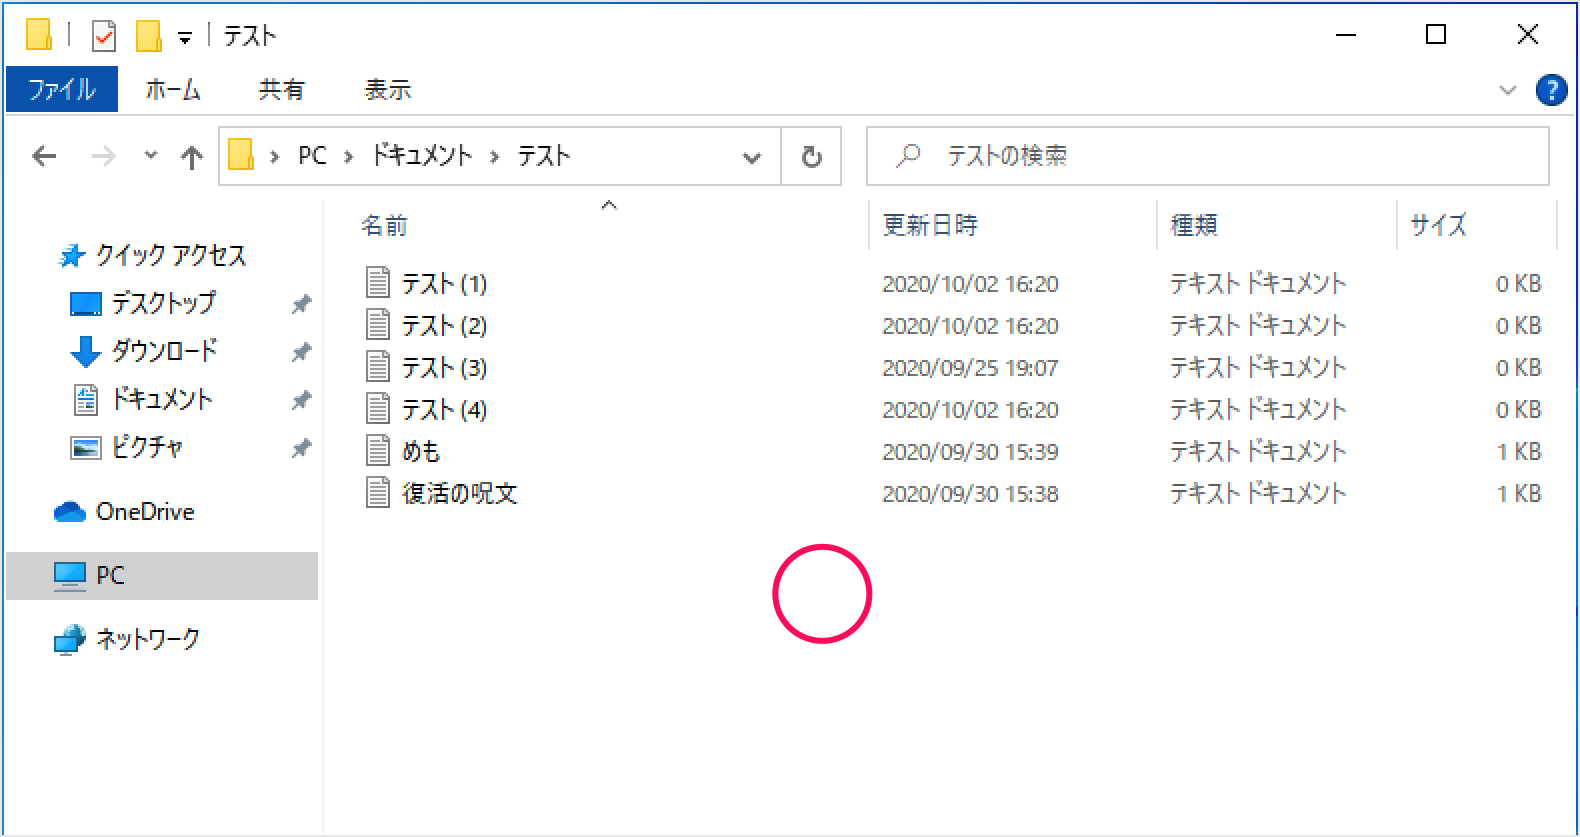Select the file テスト (3)
This screenshot has width=1580, height=837.
[444, 368]
